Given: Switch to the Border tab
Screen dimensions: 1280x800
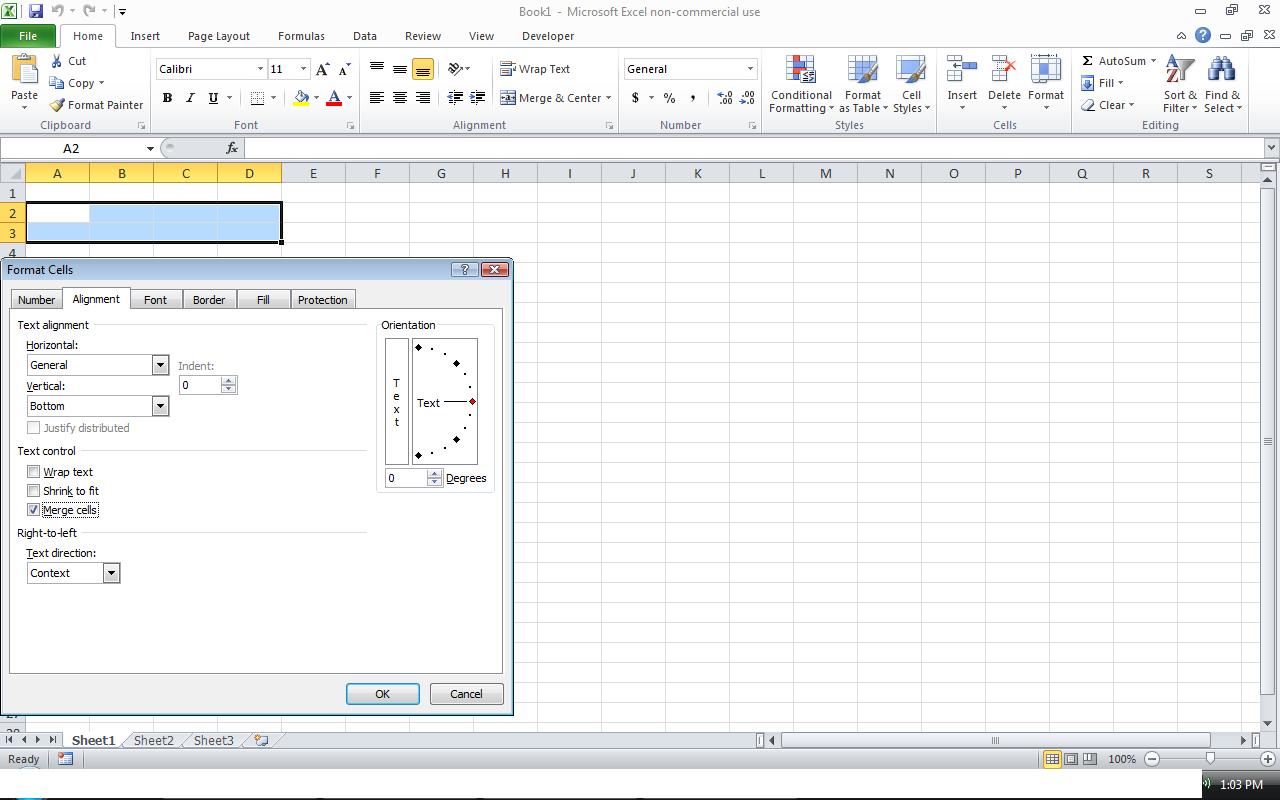Looking at the screenshot, I should point(209,299).
